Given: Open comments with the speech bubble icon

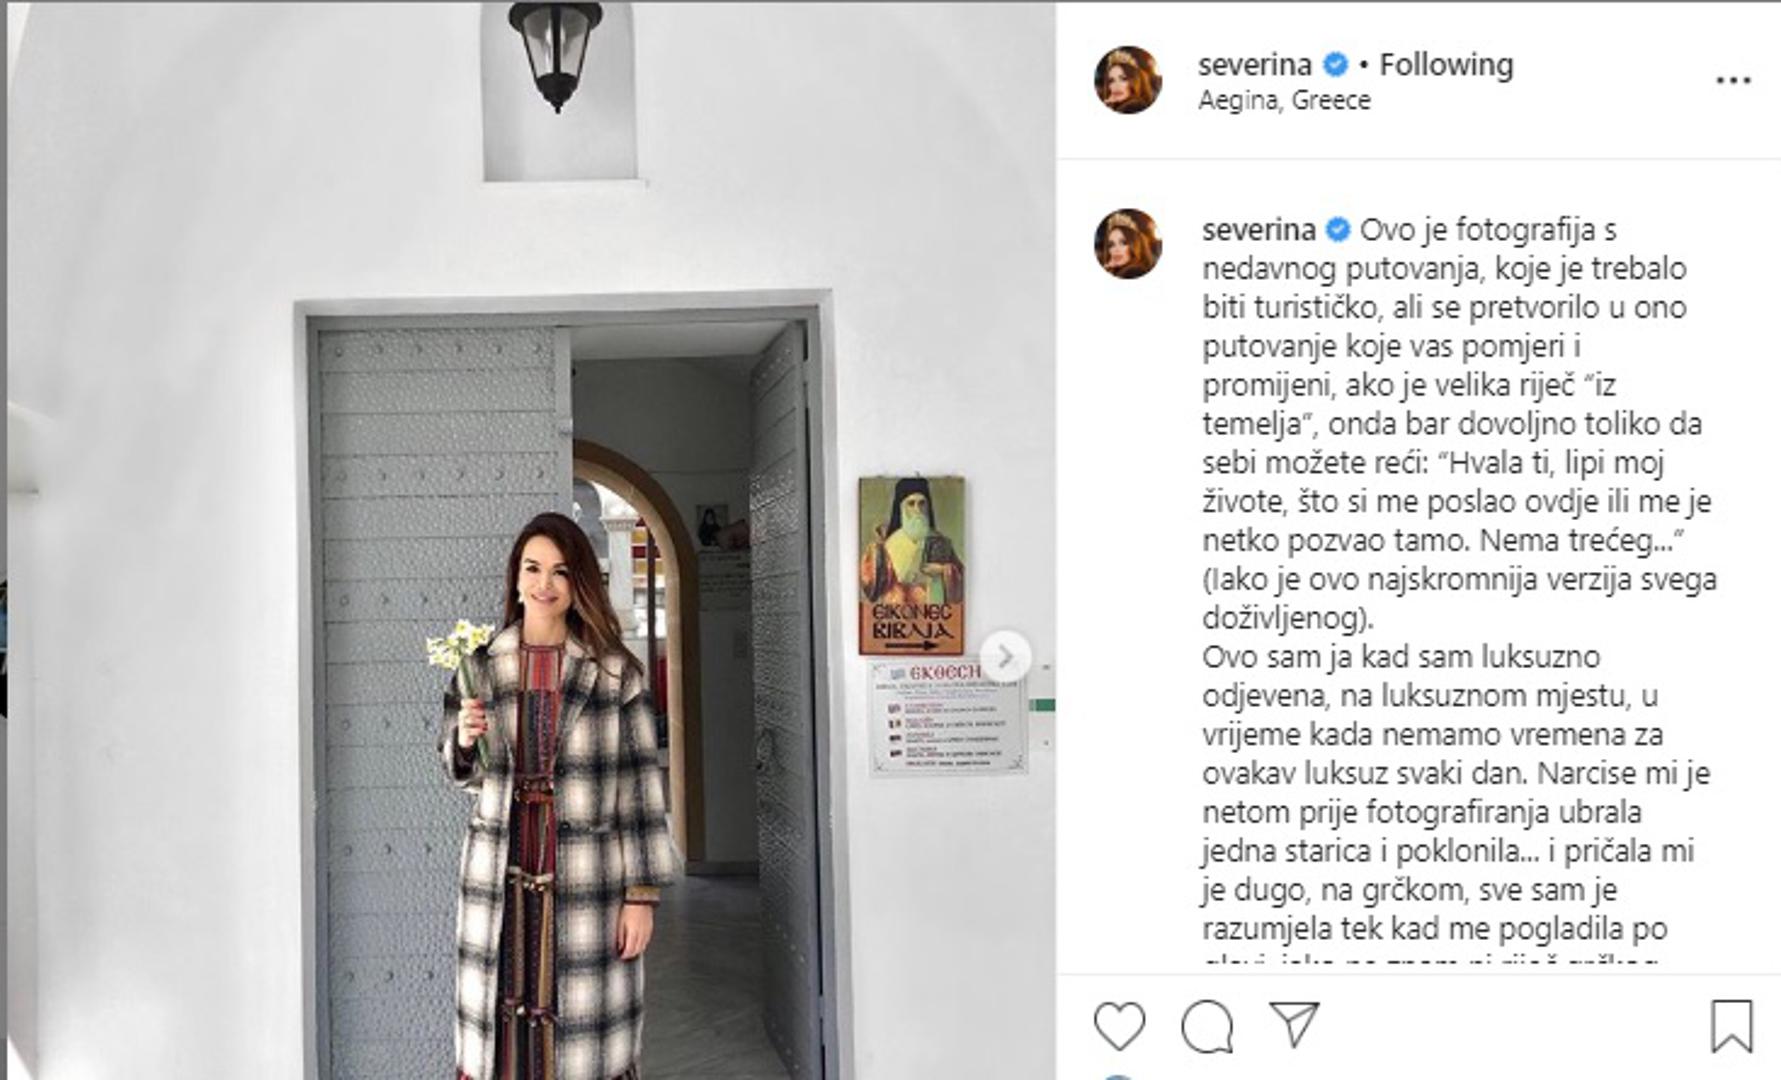Looking at the screenshot, I should point(1207,1026).
